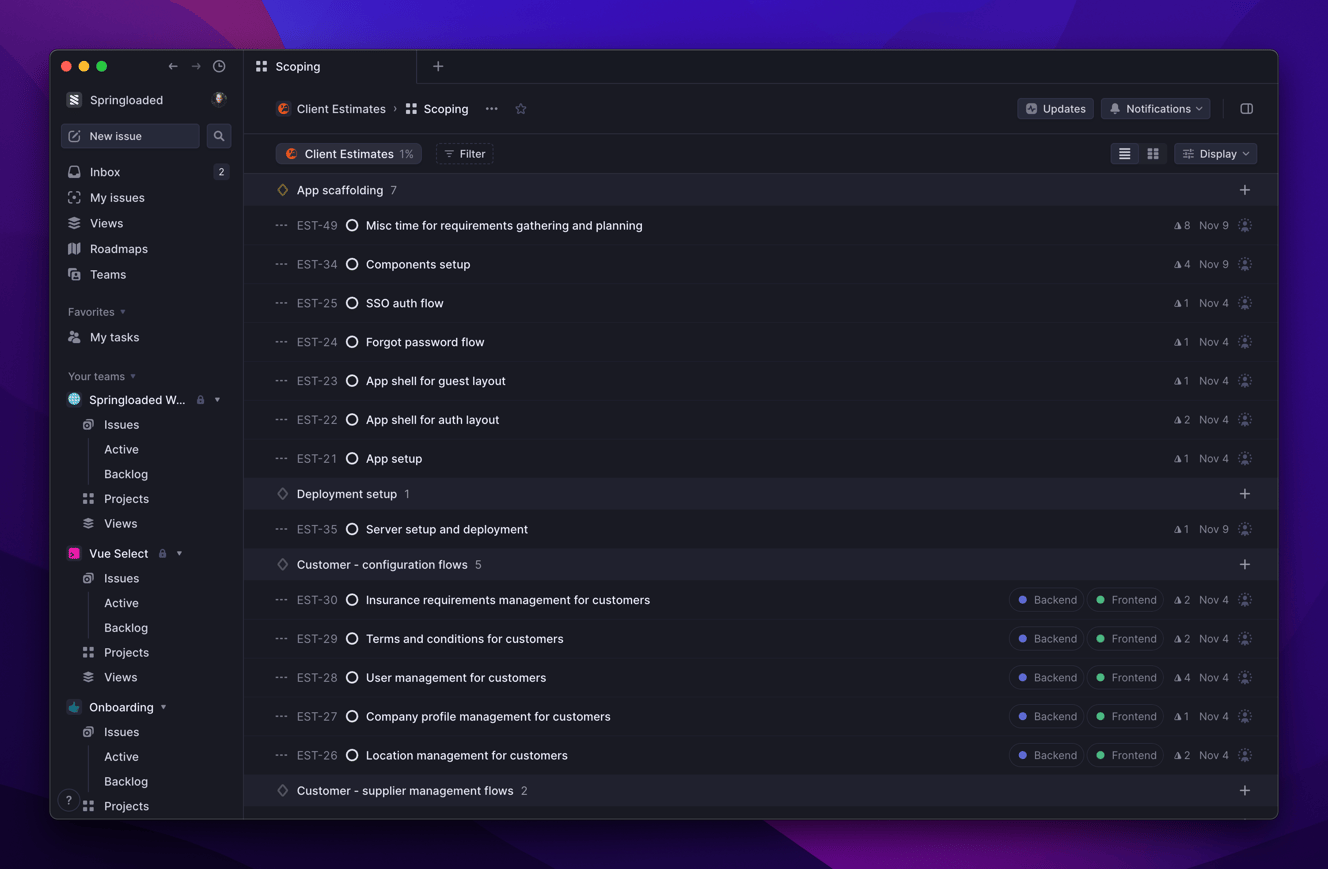
Task: Open the view history clock icon
Action: pyautogui.click(x=219, y=67)
